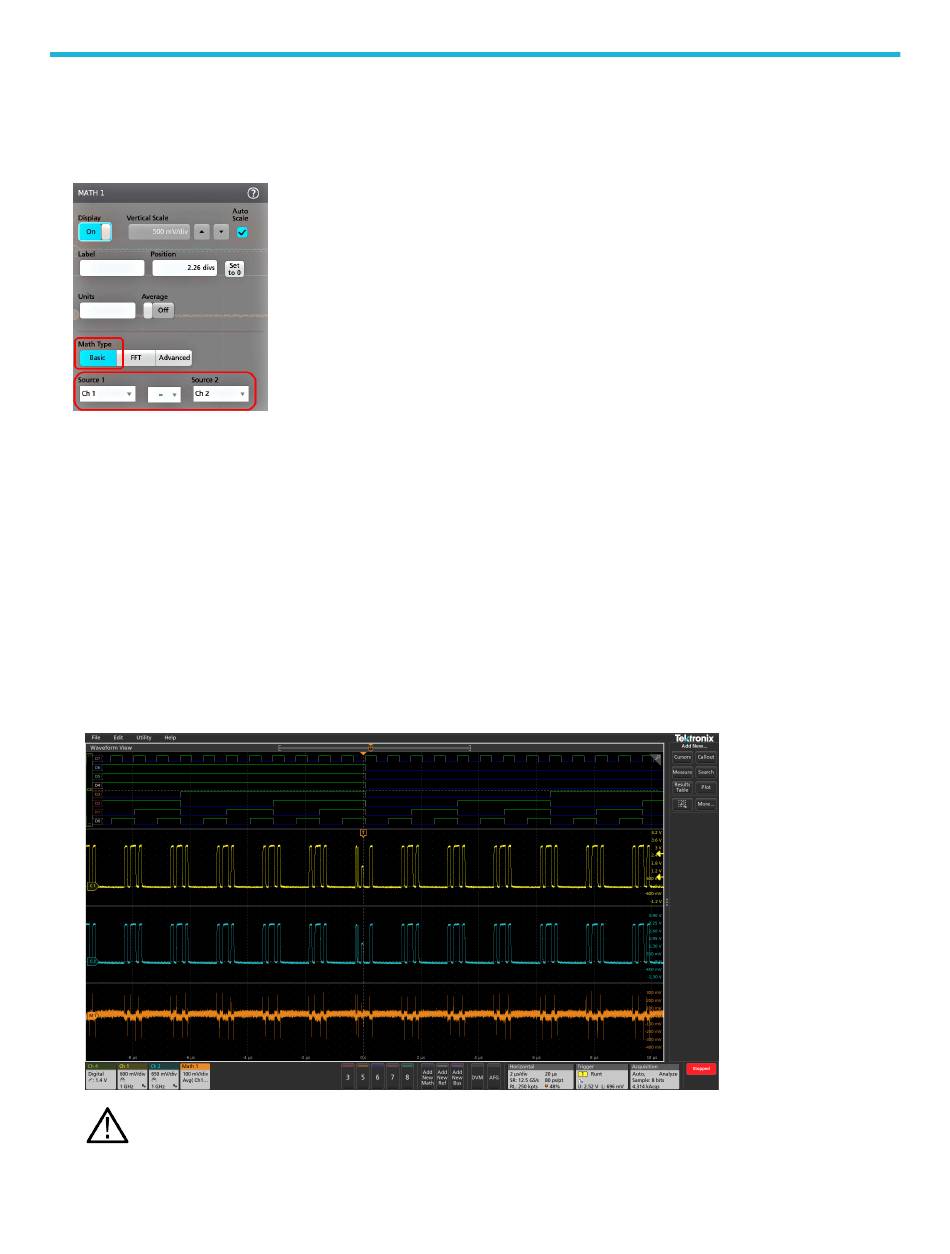
Task: Click the Label input field
Action: tap(112, 268)
